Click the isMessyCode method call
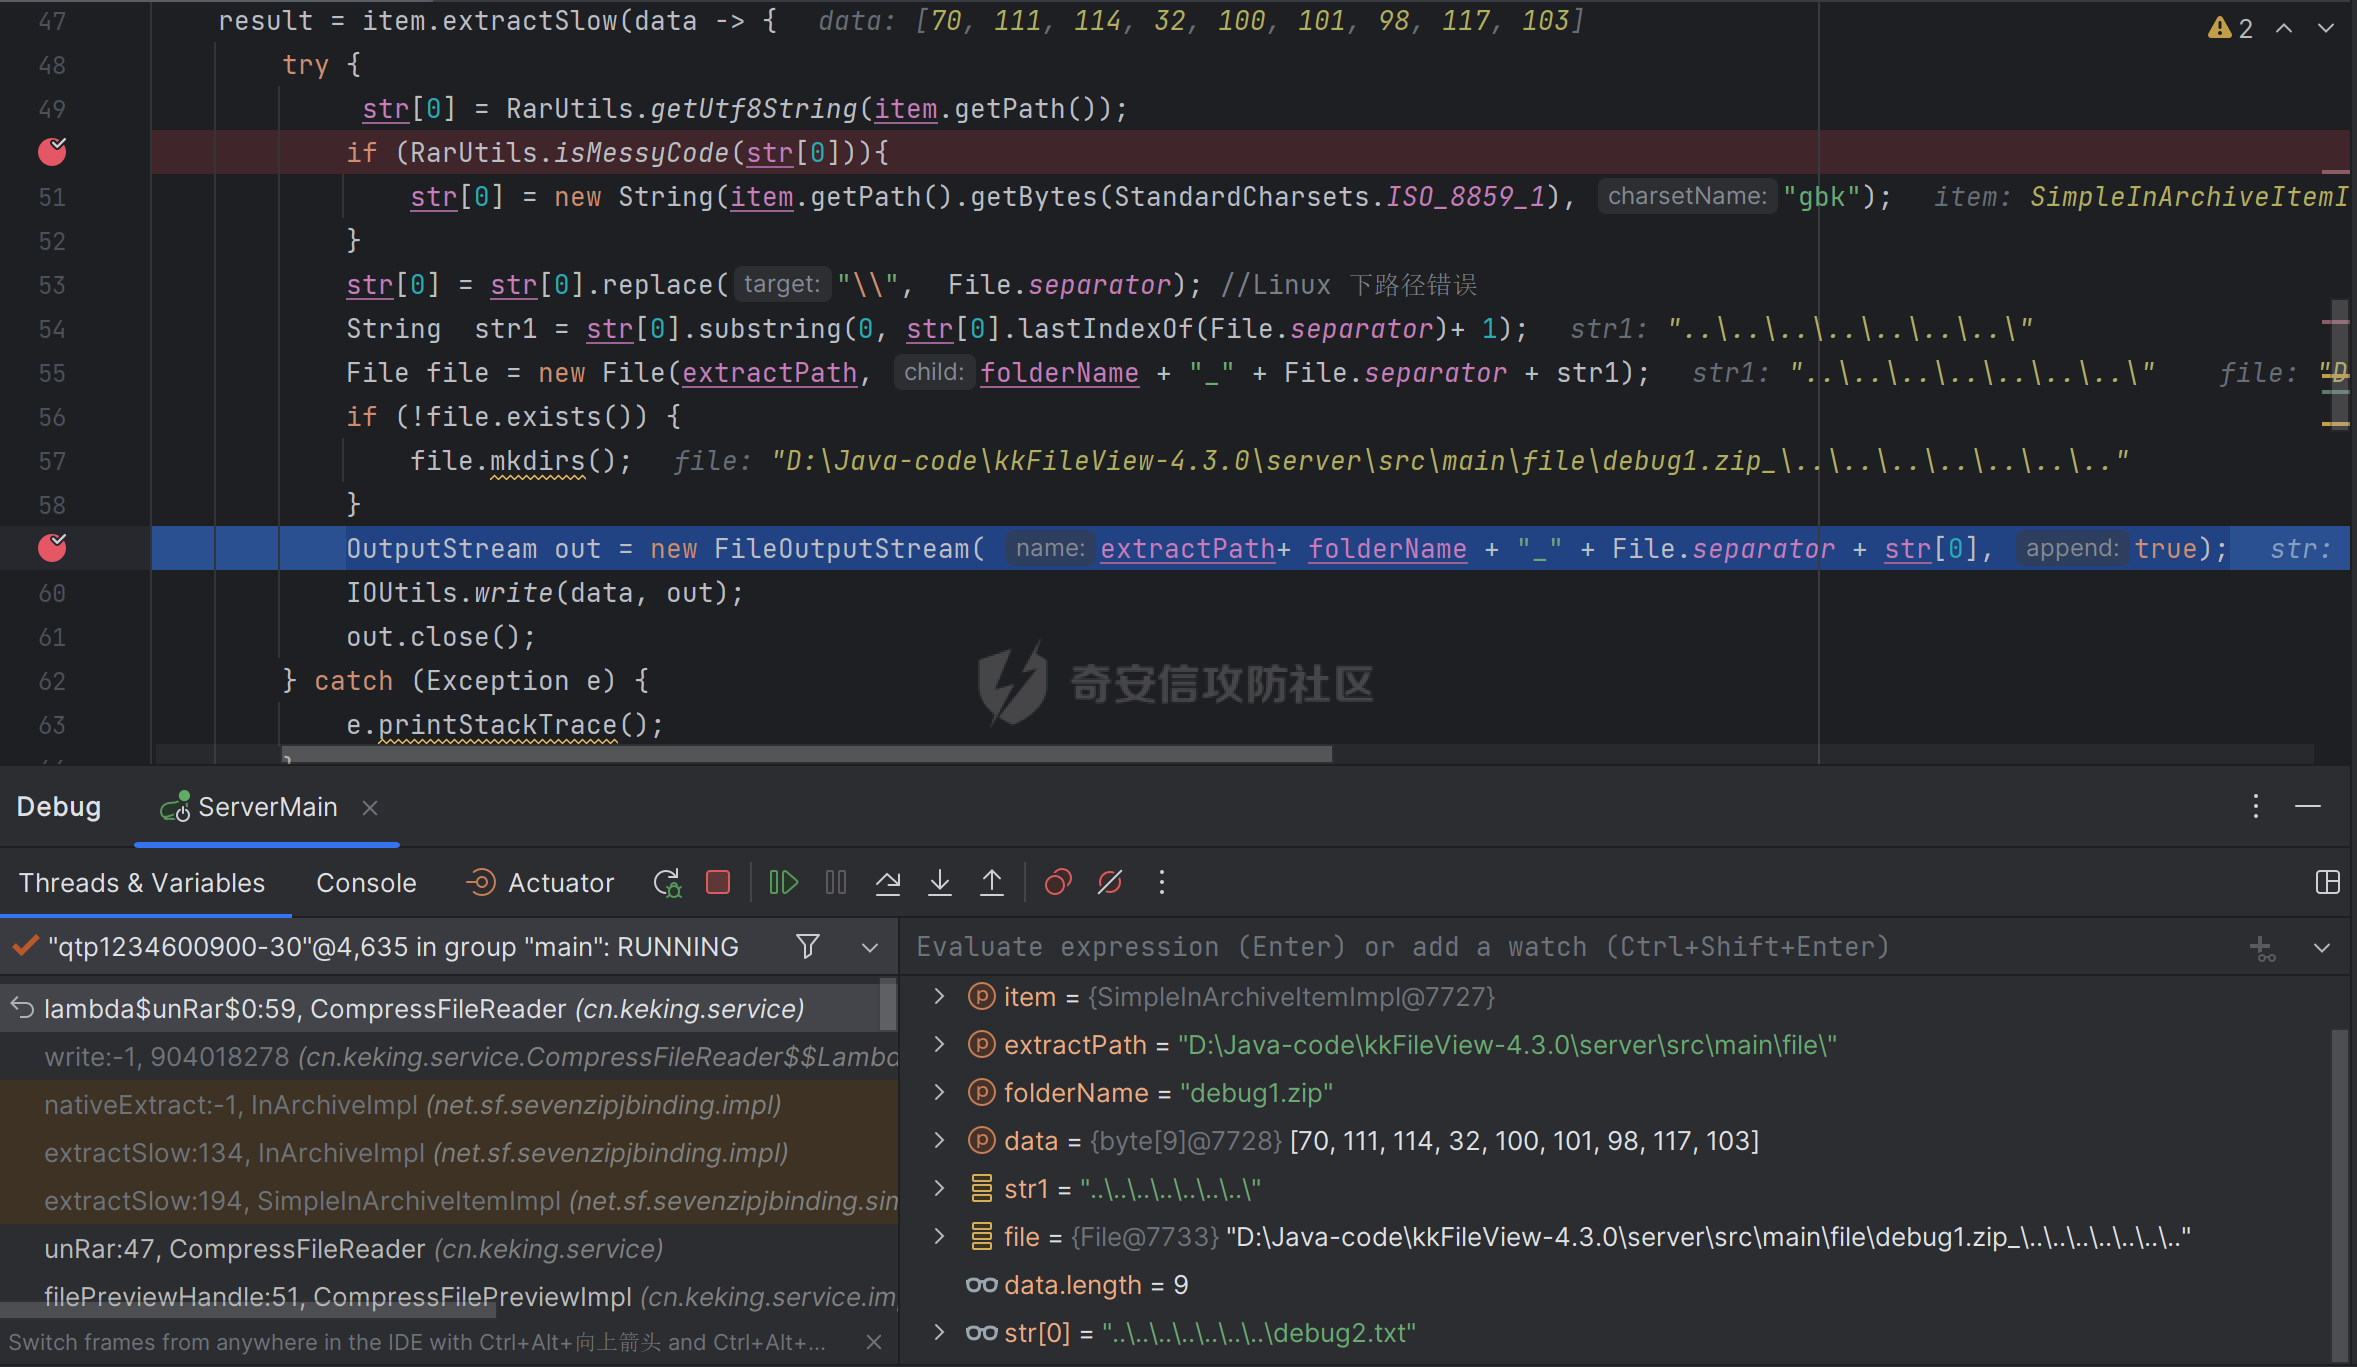Screen dimensions: 2357x1367 (641, 153)
